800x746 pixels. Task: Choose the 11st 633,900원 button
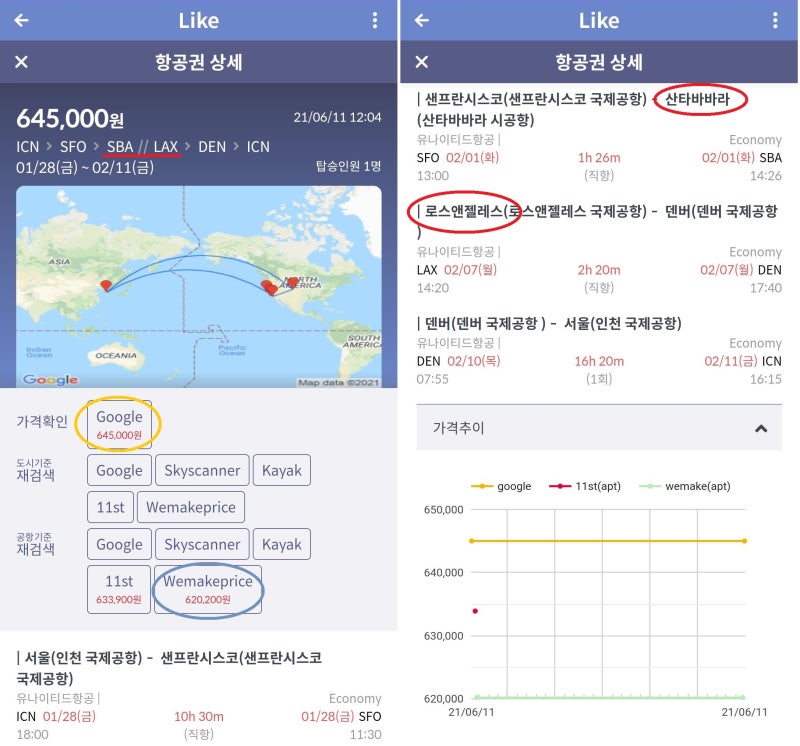tap(118, 589)
